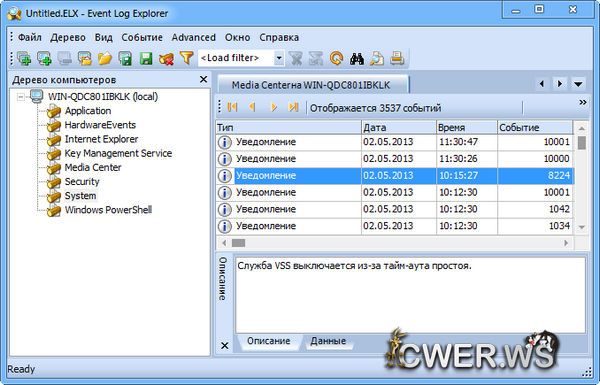Jump to first event navigation icon
The width and height of the screenshot is (600, 385).
point(232,107)
